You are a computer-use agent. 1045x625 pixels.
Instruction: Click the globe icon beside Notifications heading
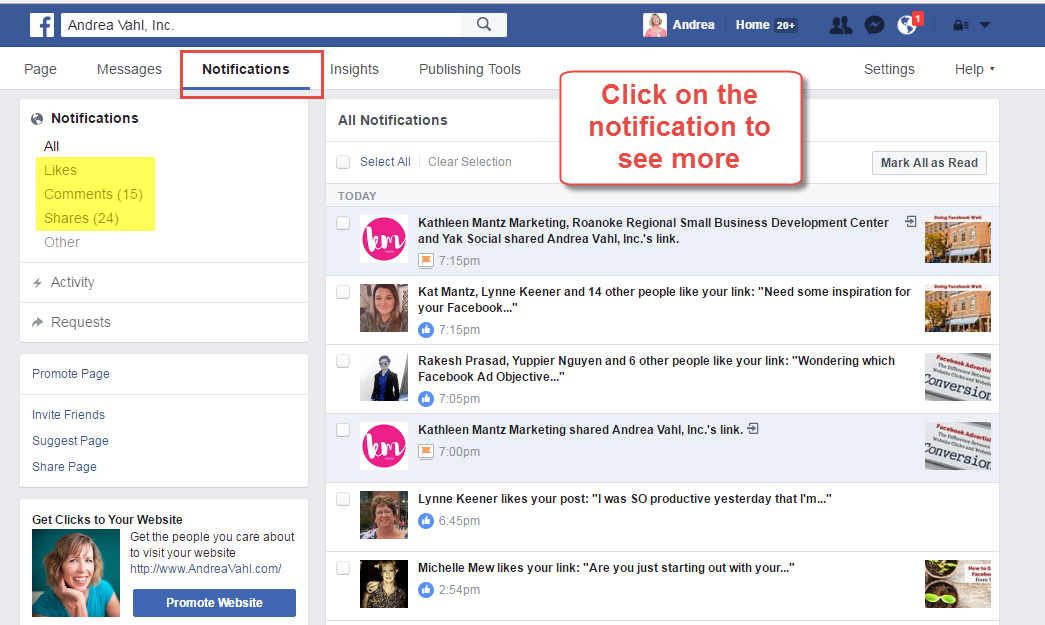pos(37,119)
